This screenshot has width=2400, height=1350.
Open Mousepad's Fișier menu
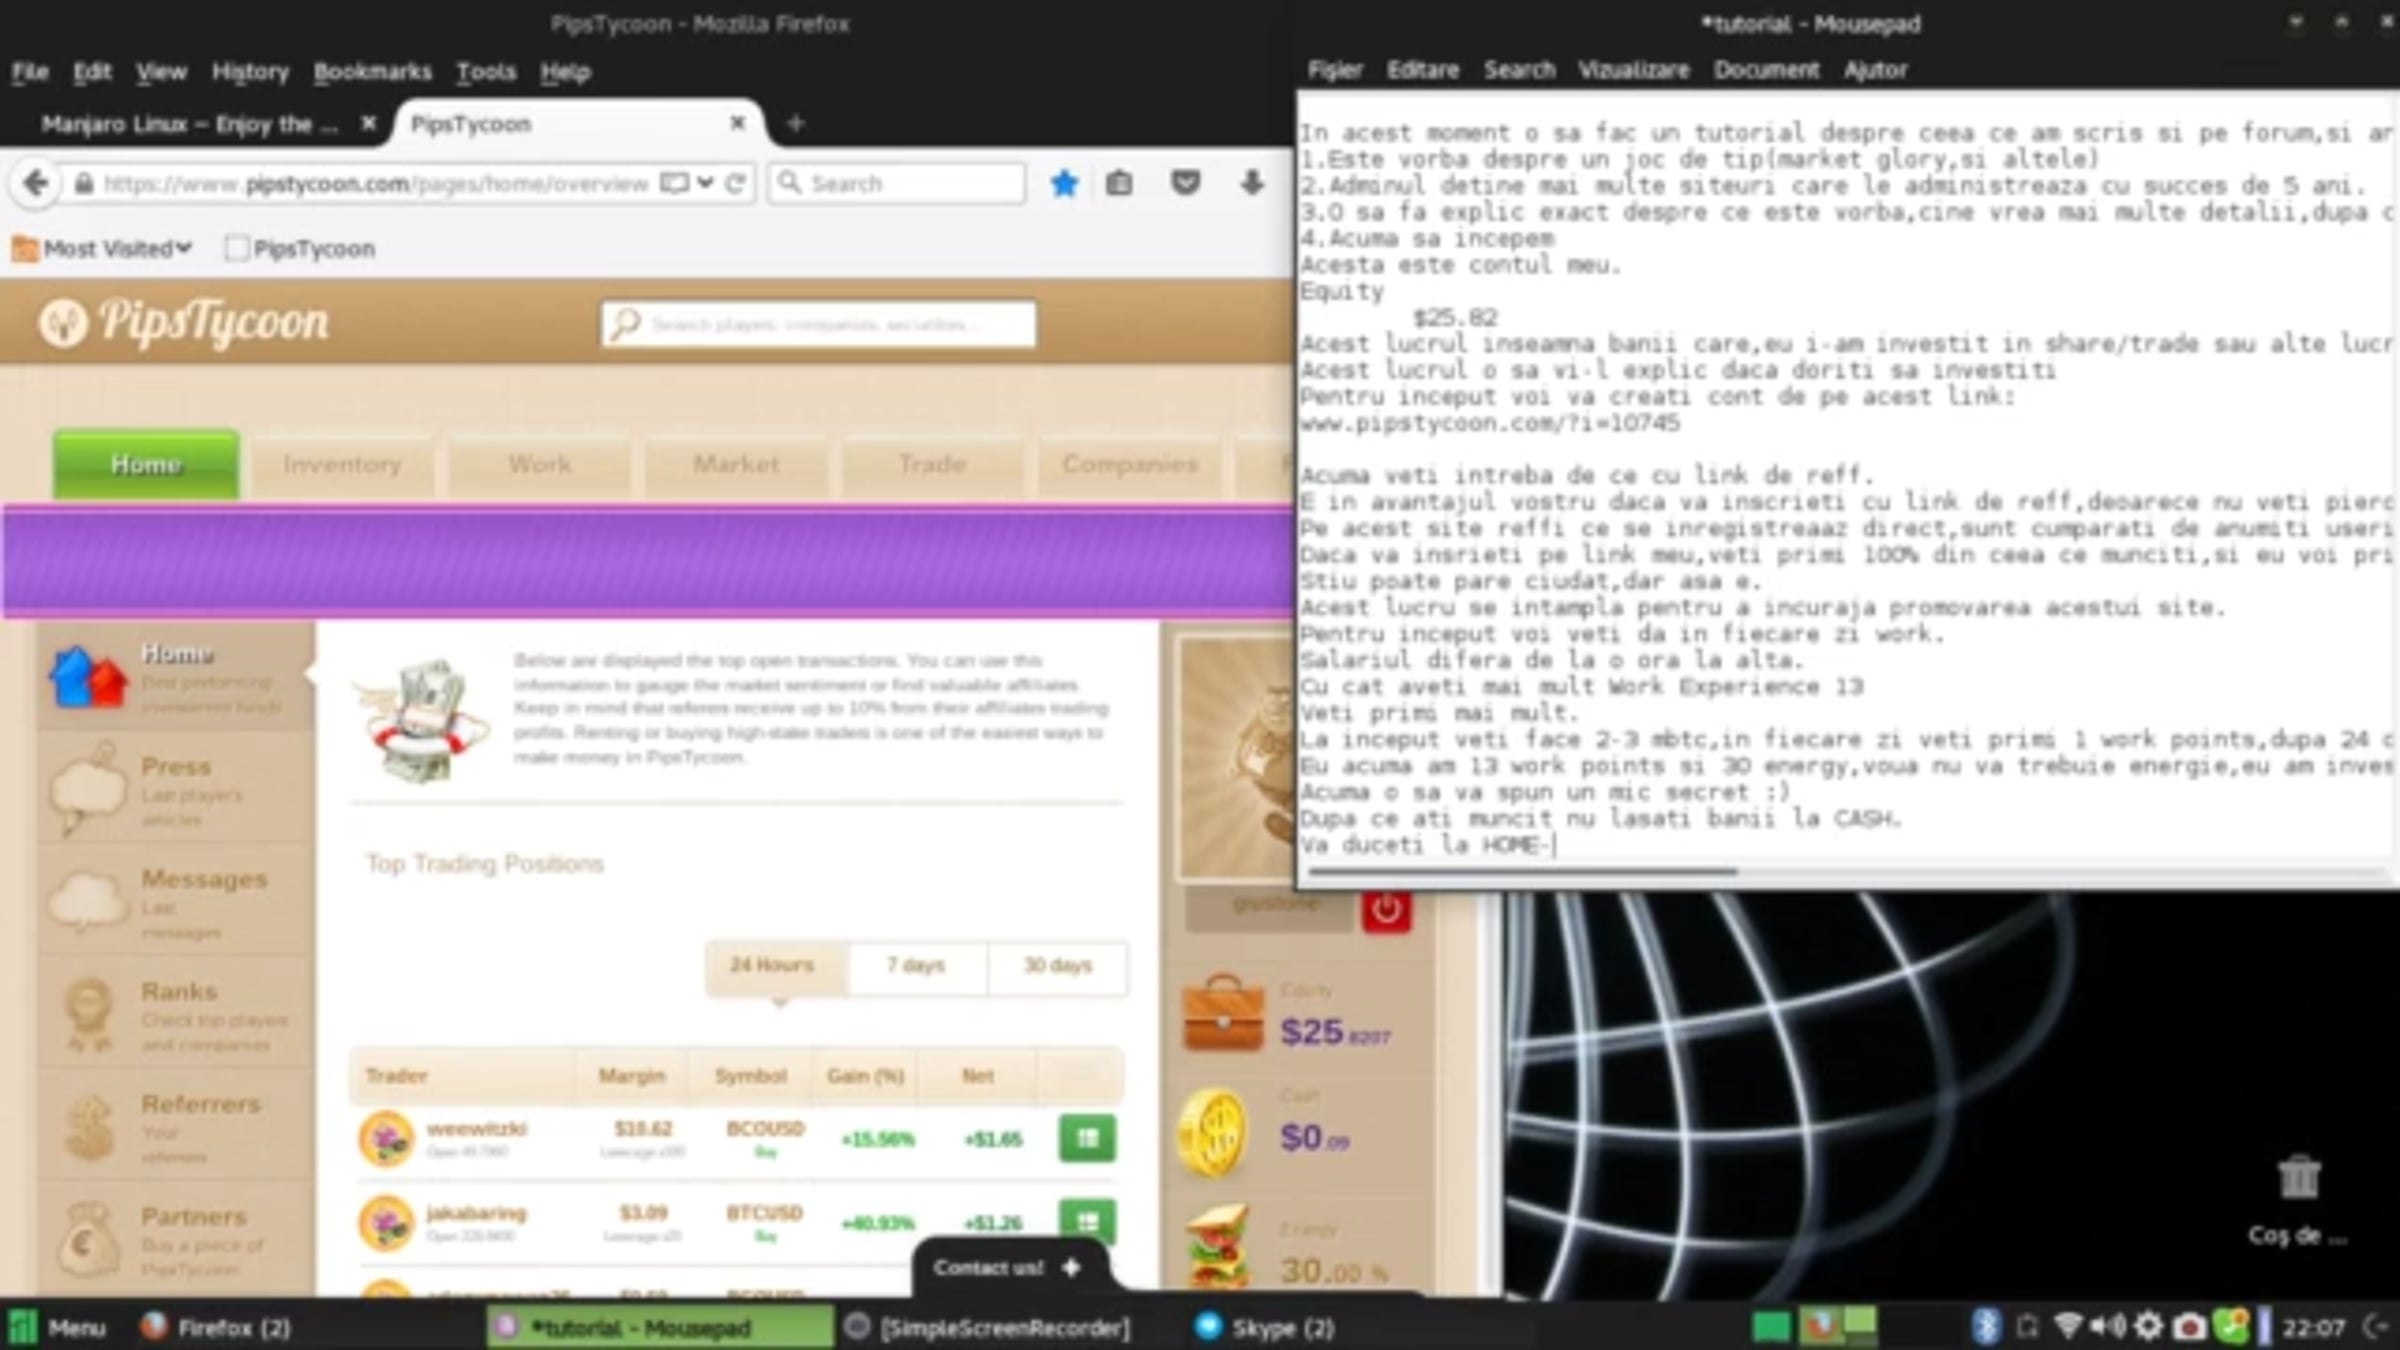click(1335, 70)
